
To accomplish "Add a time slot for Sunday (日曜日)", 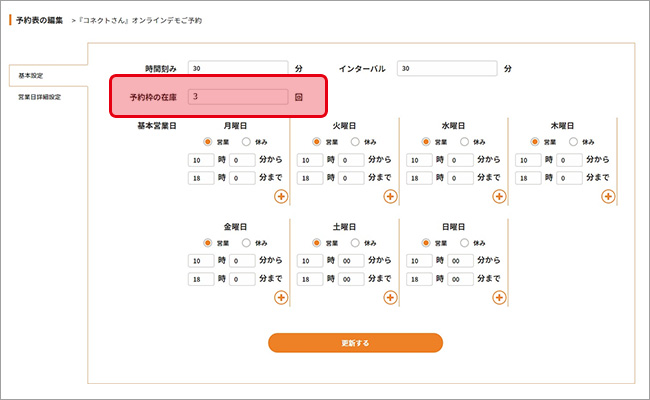I will (x=499, y=297).
